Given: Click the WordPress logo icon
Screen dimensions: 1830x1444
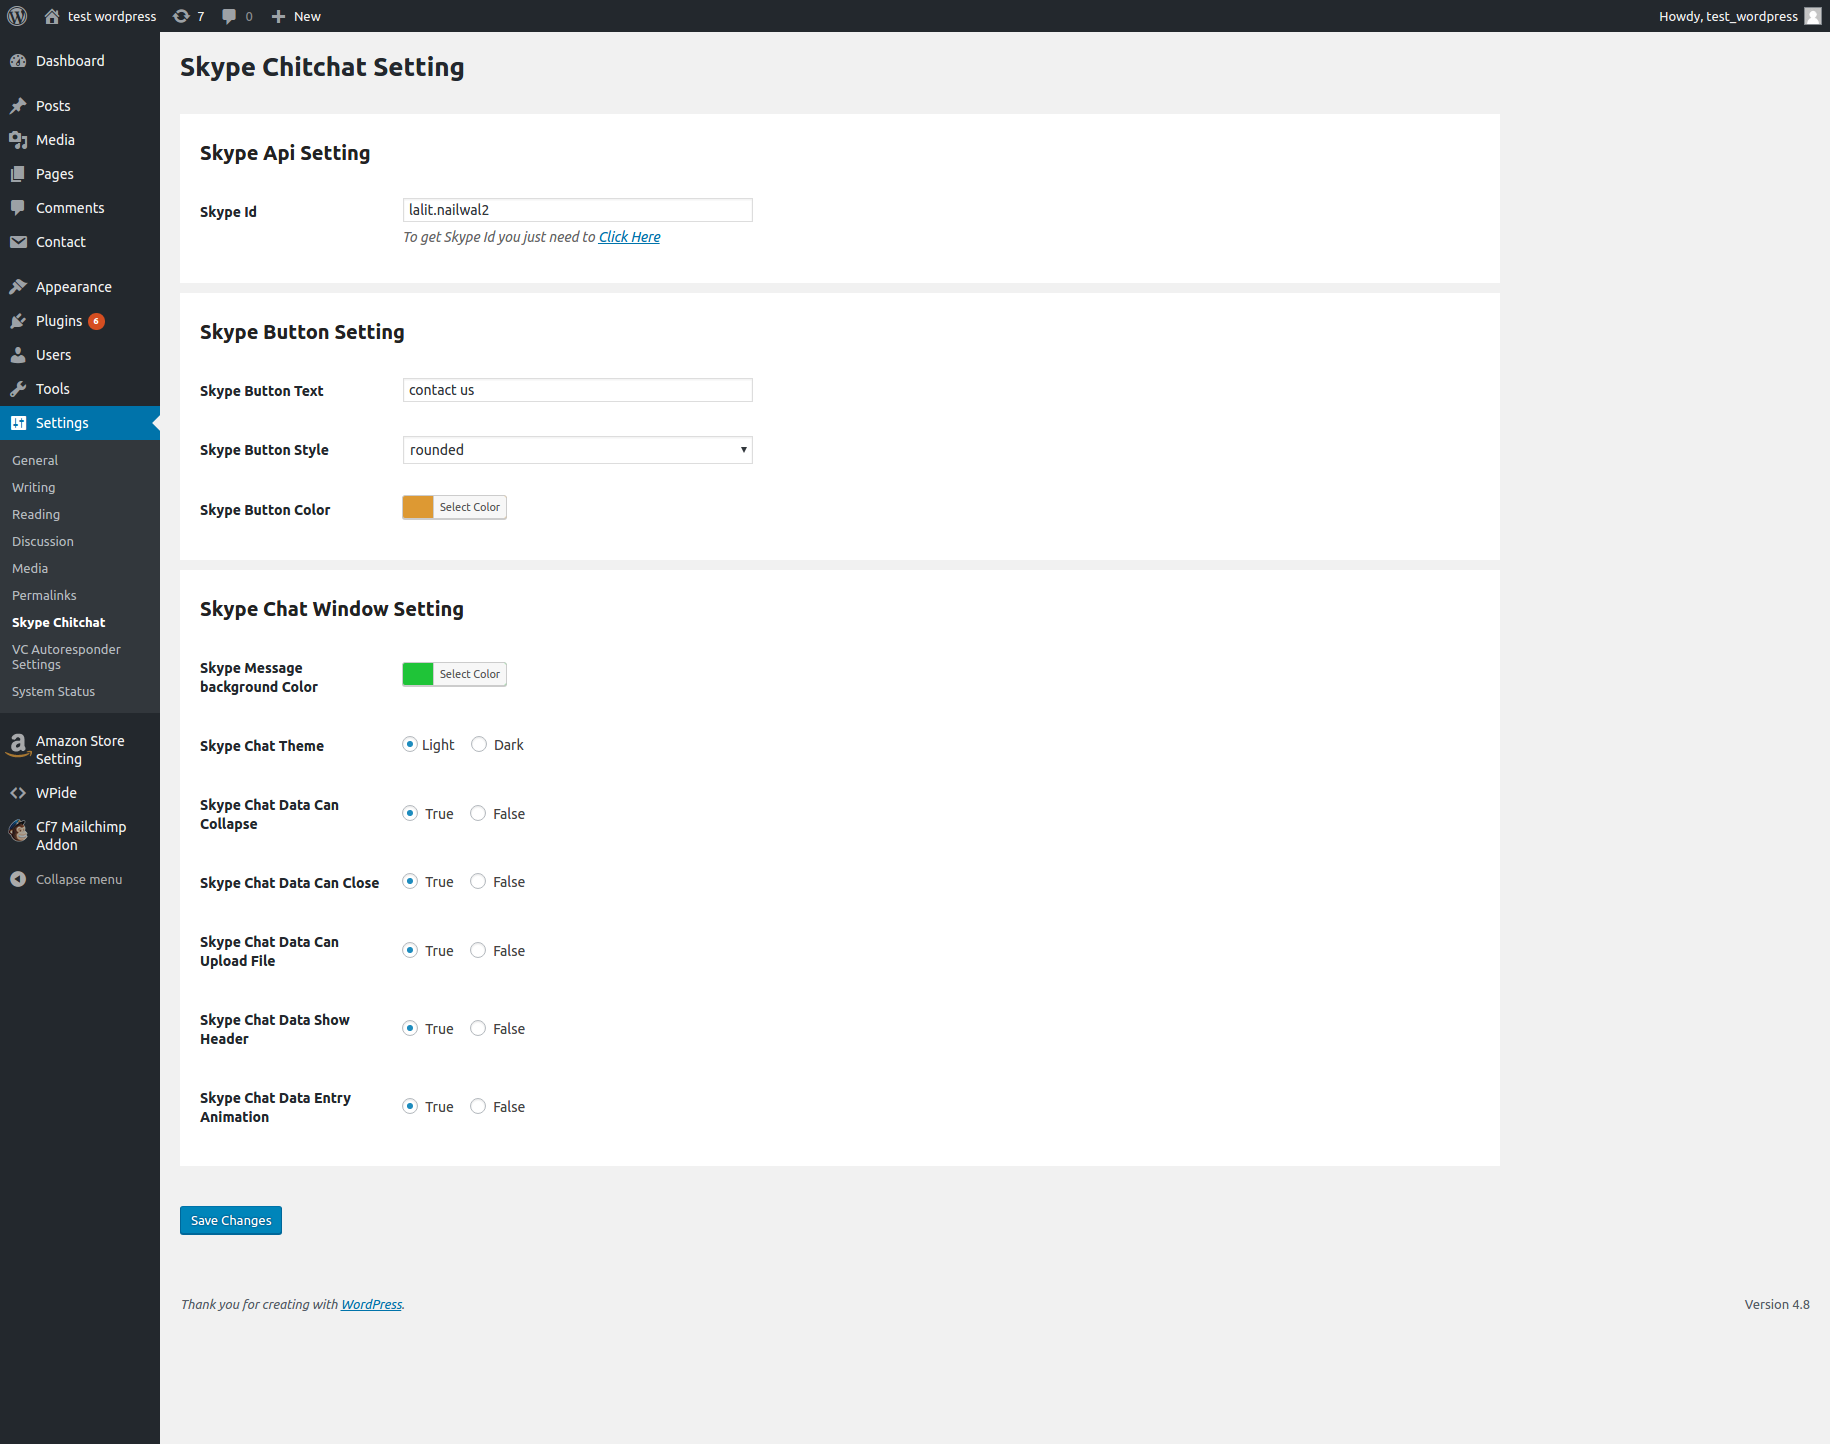Looking at the screenshot, I should [17, 16].
